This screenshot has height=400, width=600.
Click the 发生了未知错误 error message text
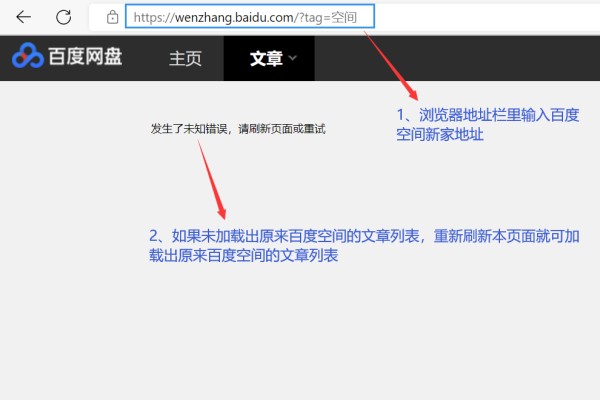(x=238, y=129)
